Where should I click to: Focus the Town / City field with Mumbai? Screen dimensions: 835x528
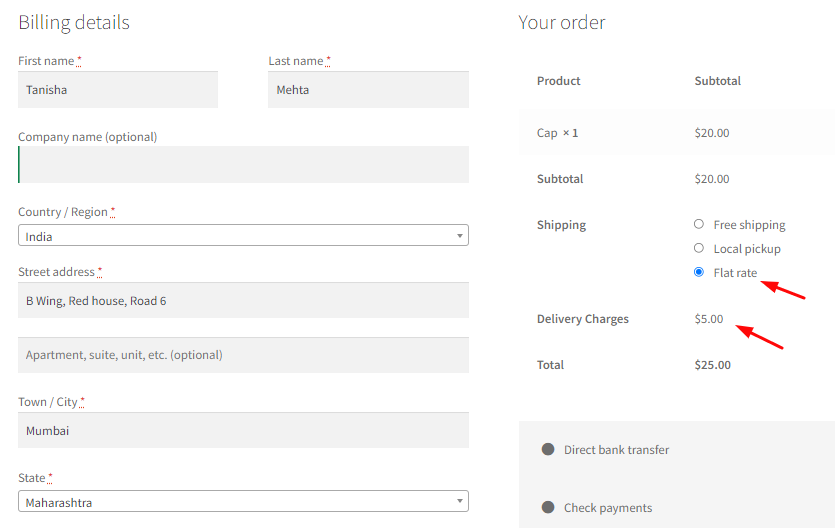pyautogui.click(x=243, y=430)
